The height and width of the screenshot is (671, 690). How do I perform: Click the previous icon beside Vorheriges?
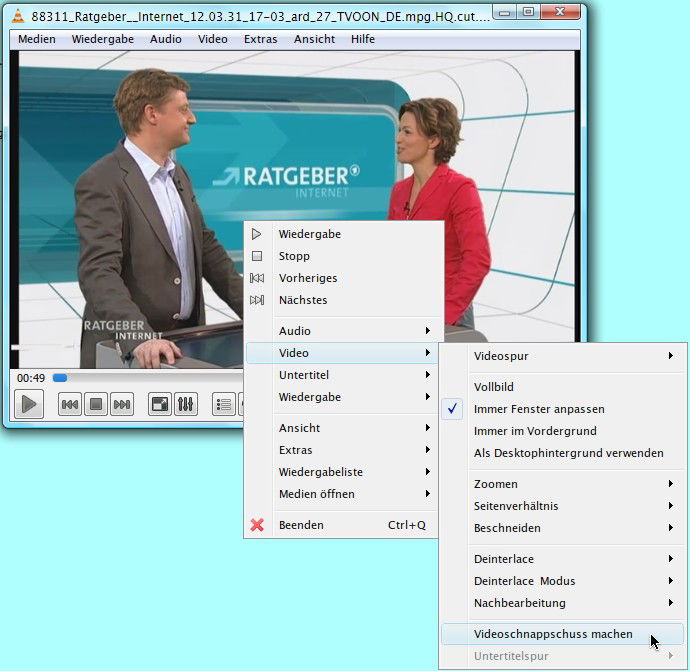(x=257, y=278)
